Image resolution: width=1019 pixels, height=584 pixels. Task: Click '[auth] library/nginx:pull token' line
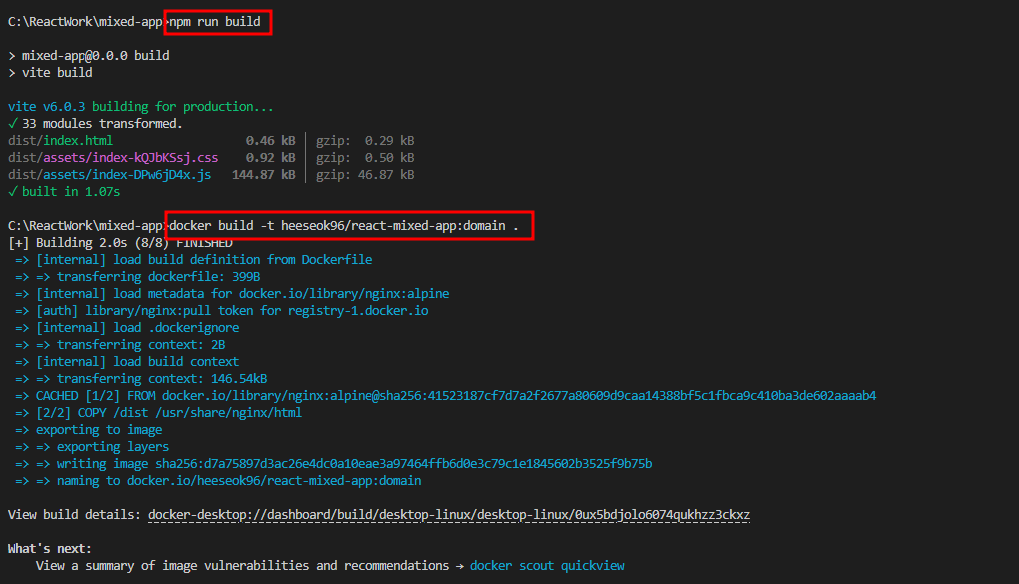point(222,311)
